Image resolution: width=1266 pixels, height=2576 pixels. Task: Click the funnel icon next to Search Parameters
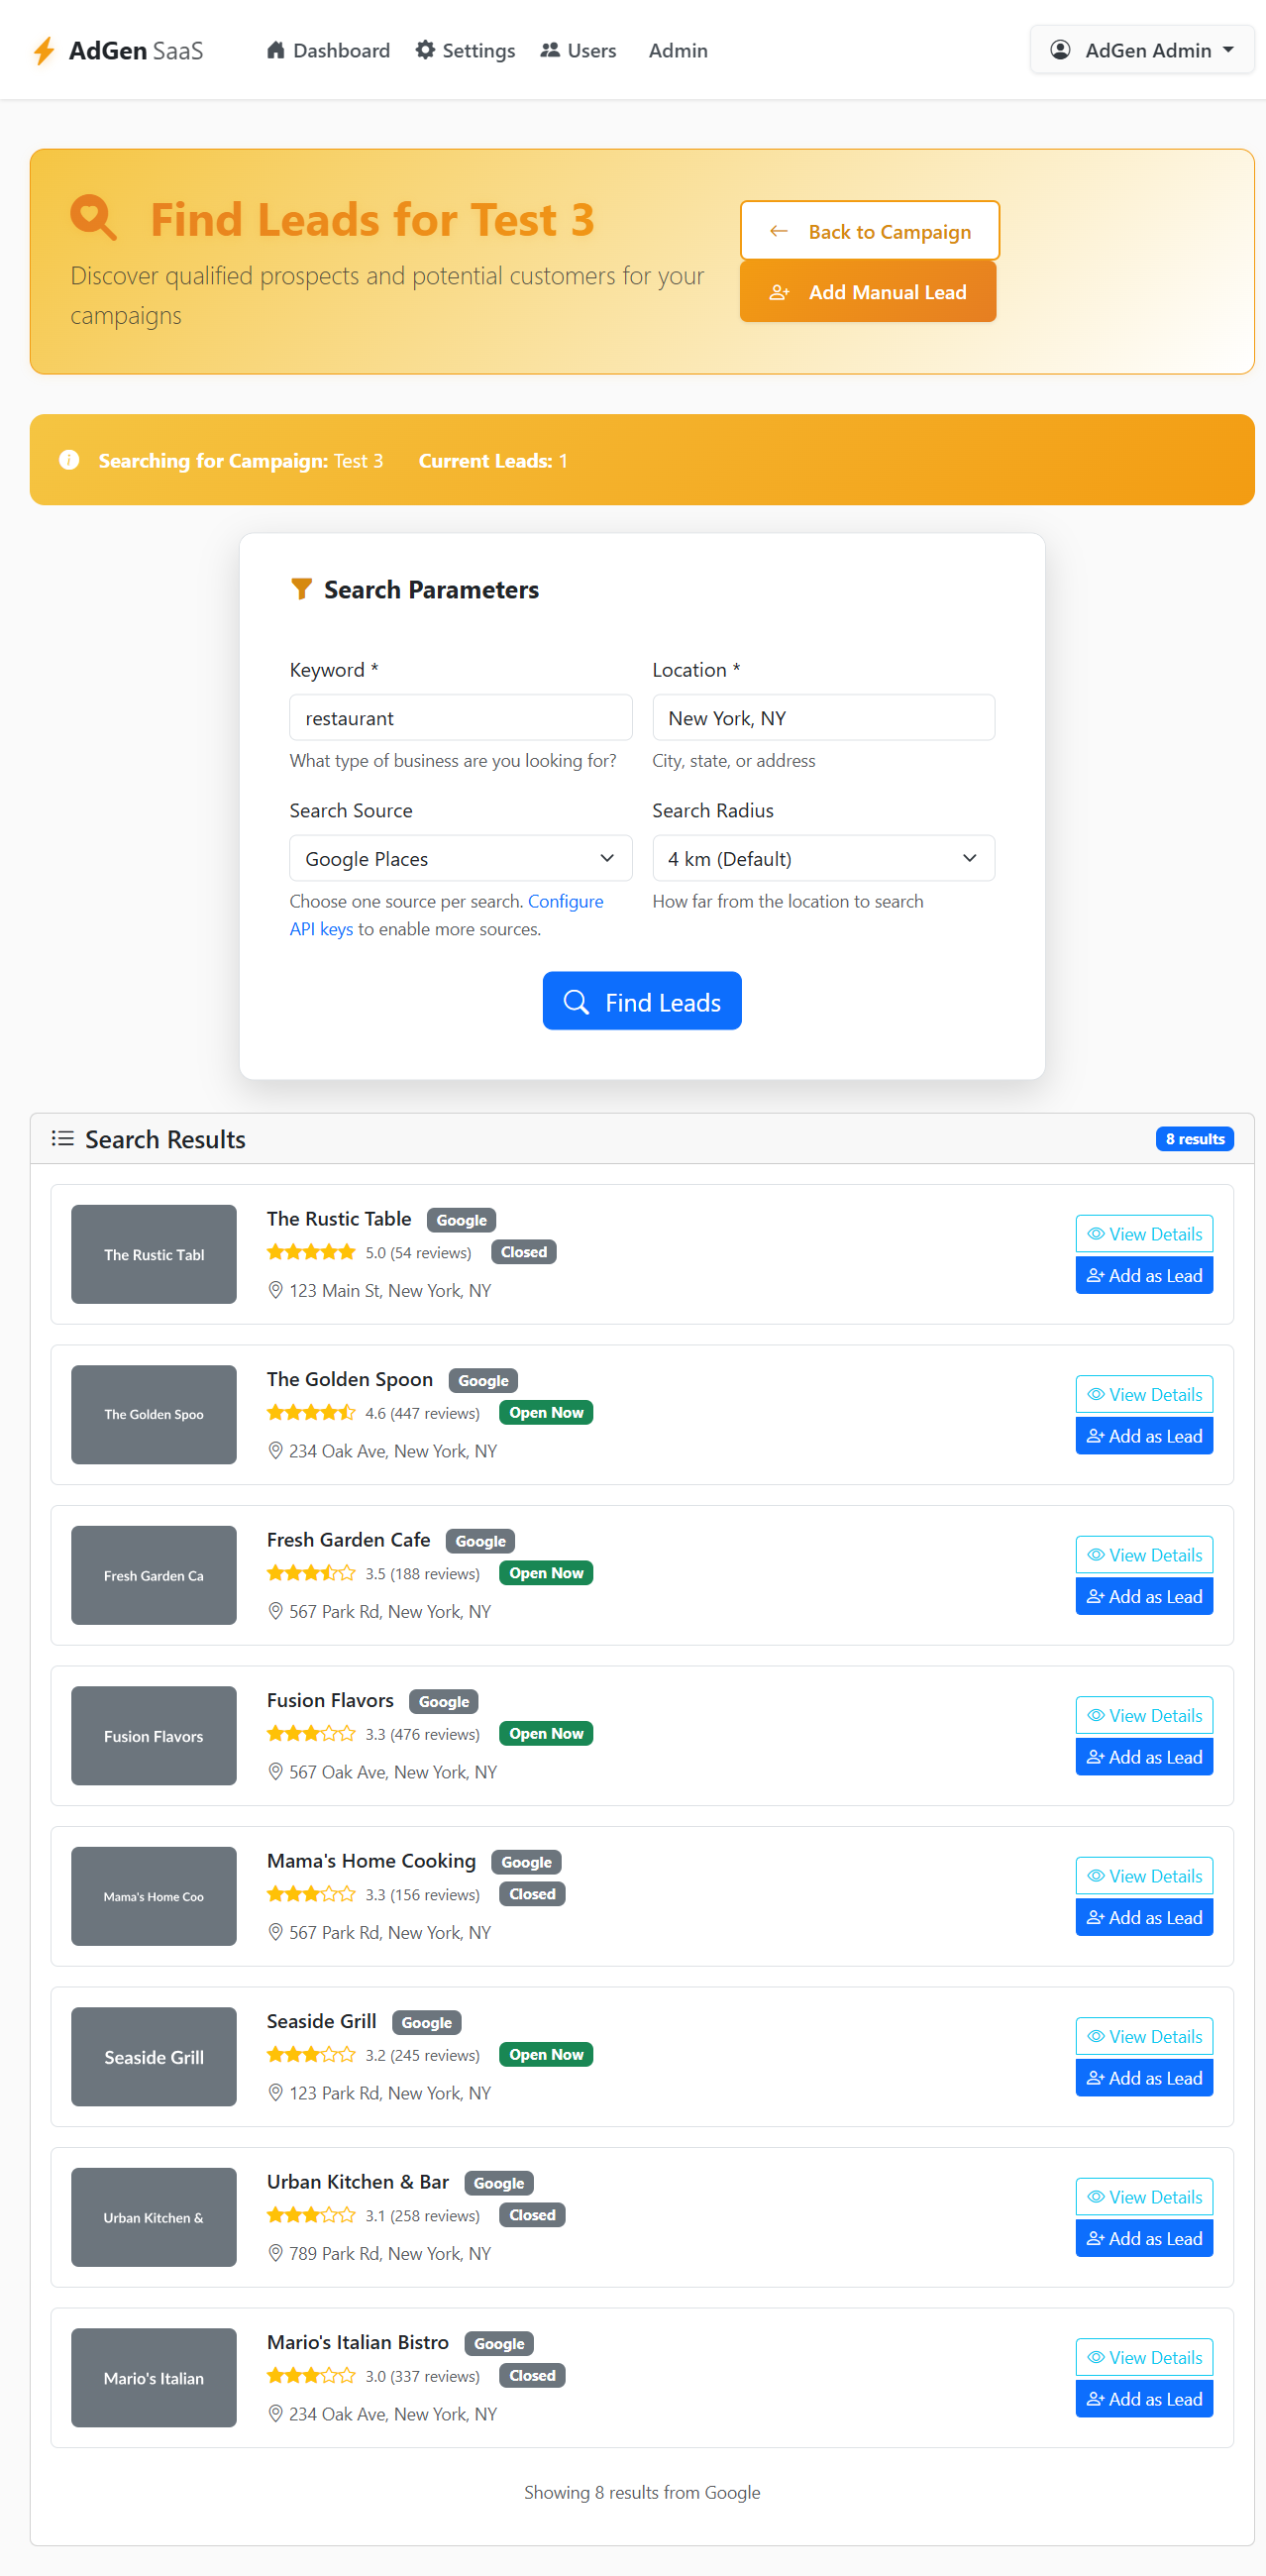click(x=301, y=589)
